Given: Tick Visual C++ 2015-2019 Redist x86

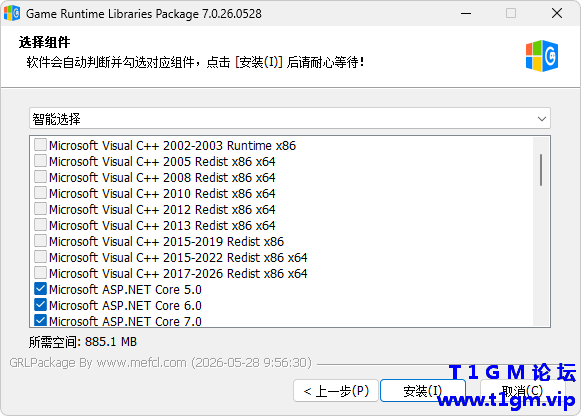Looking at the screenshot, I should (x=40, y=241).
